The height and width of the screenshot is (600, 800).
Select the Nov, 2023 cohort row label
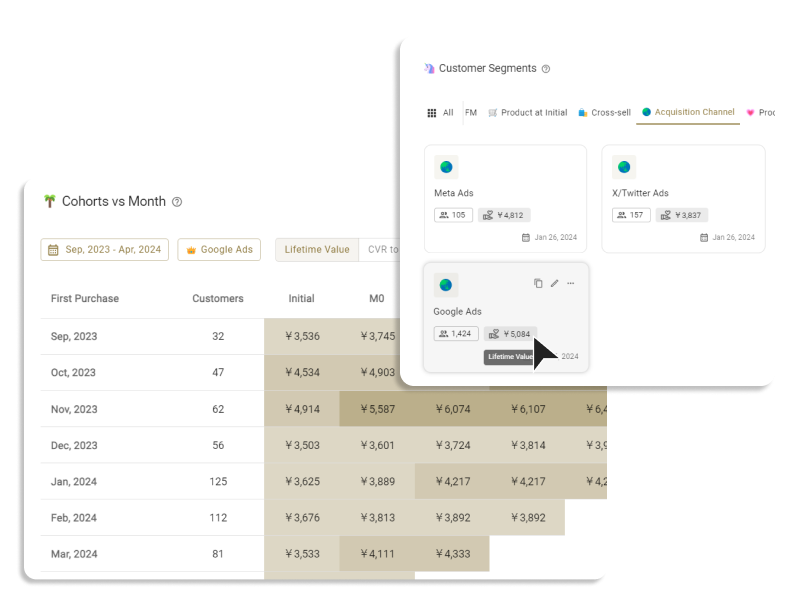pos(74,409)
